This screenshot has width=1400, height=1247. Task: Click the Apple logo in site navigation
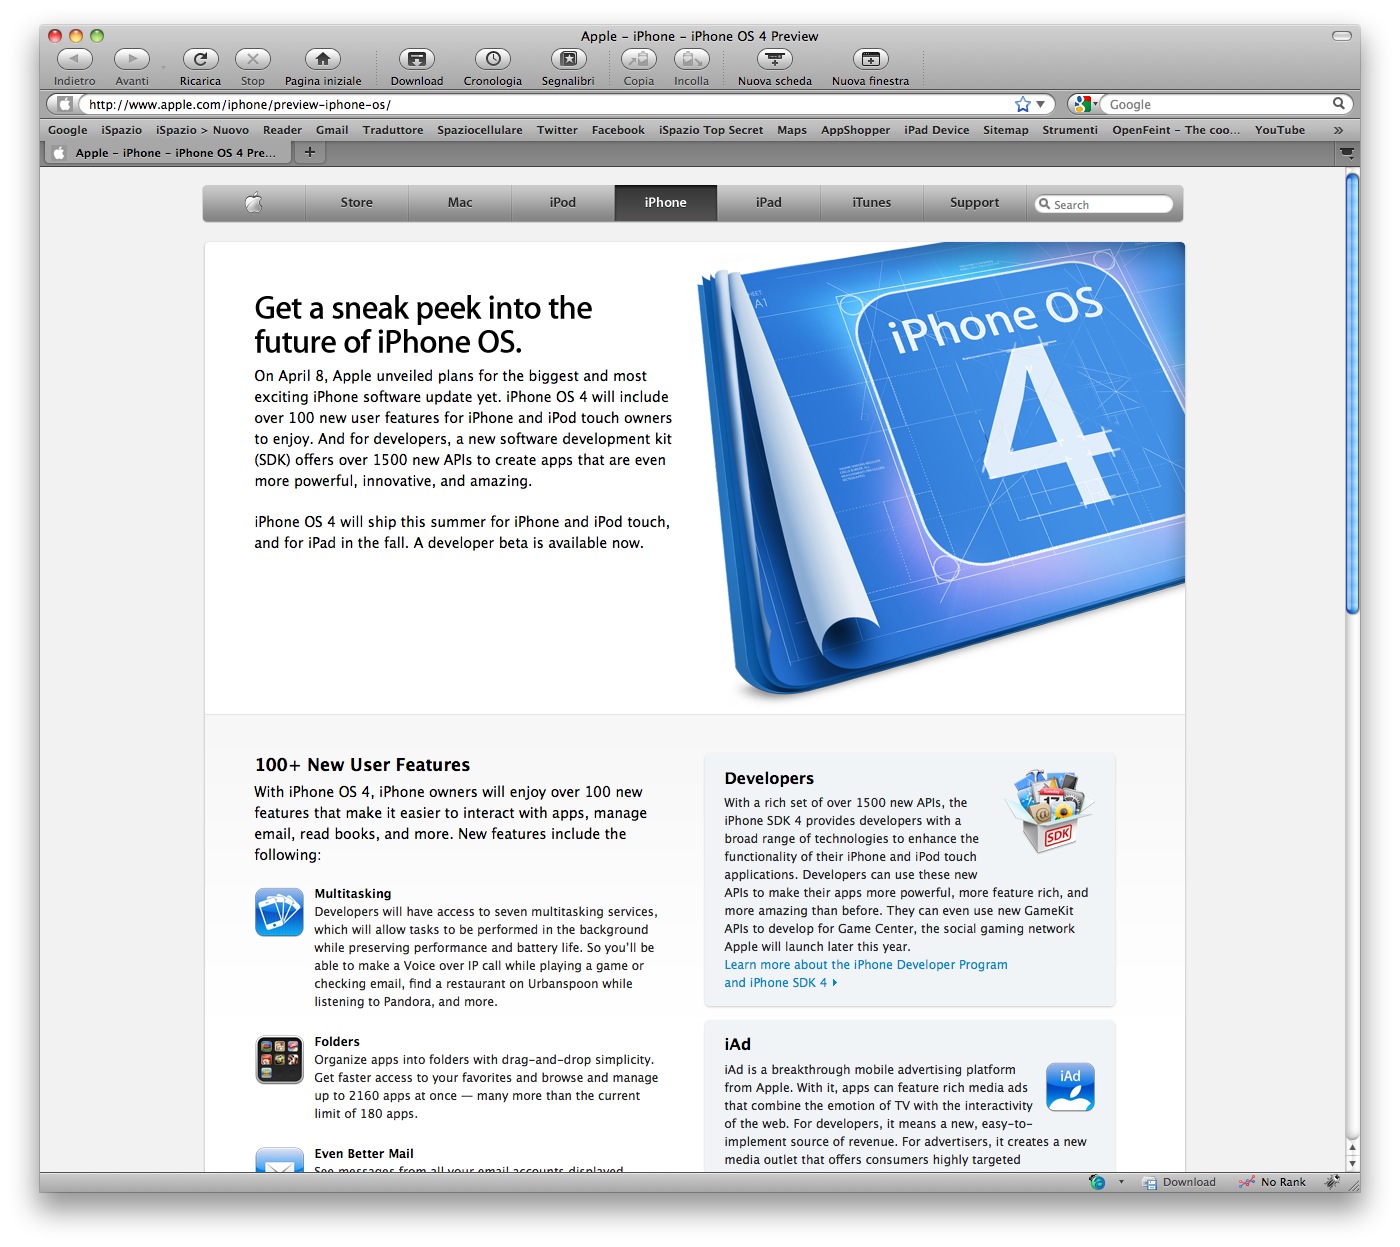point(254,203)
